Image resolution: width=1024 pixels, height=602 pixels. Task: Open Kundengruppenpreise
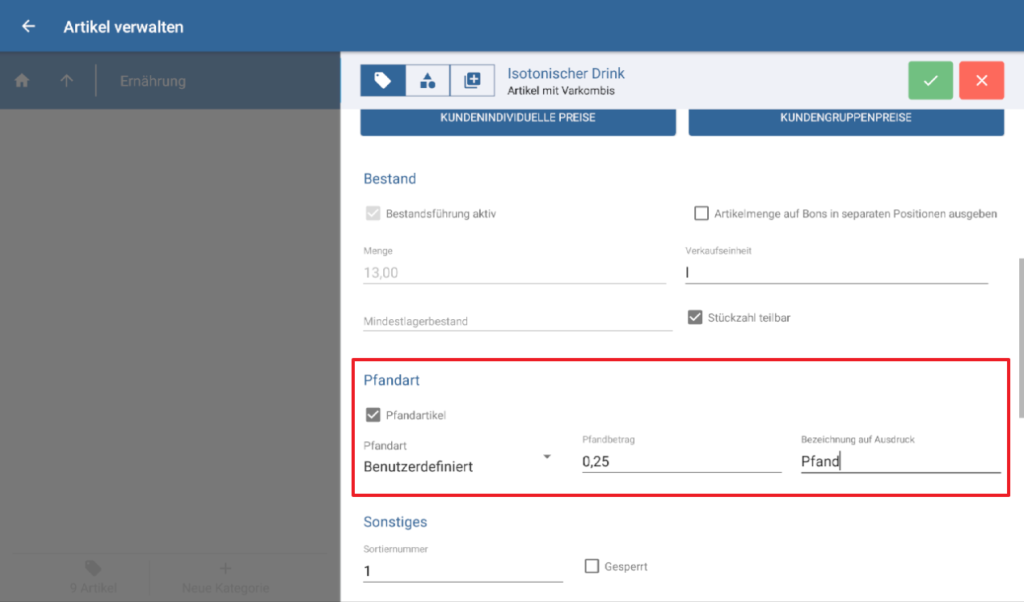click(846, 121)
